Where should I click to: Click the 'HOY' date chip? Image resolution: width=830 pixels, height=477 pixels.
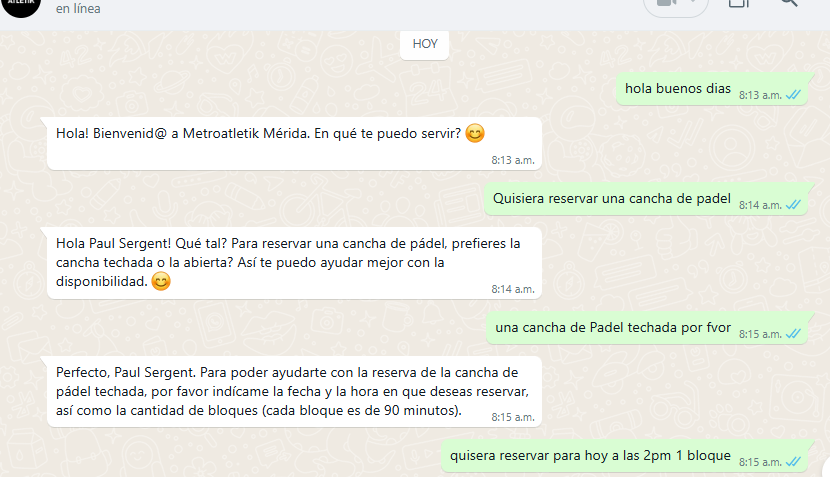pyautogui.click(x=425, y=44)
